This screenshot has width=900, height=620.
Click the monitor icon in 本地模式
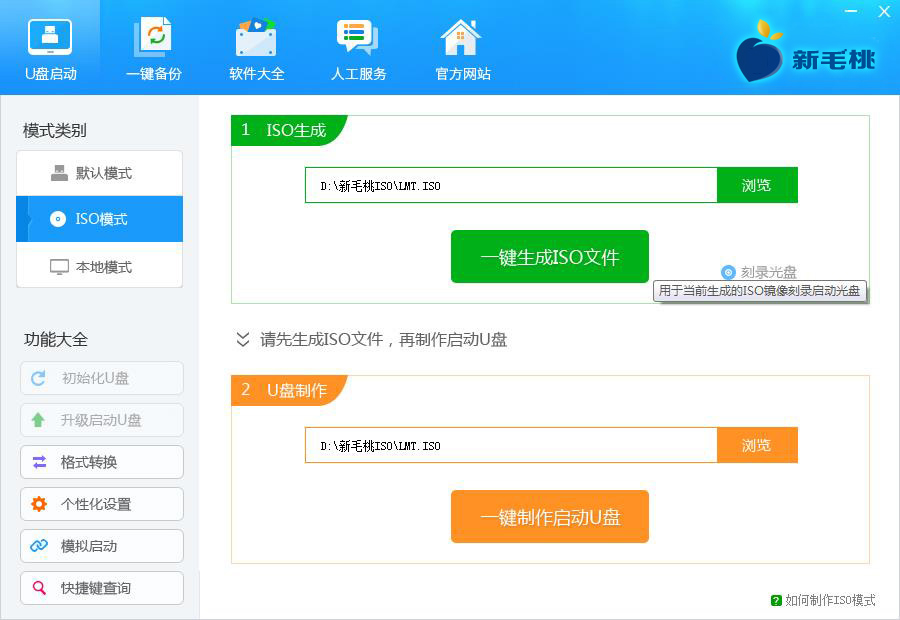tap(59, 267)
